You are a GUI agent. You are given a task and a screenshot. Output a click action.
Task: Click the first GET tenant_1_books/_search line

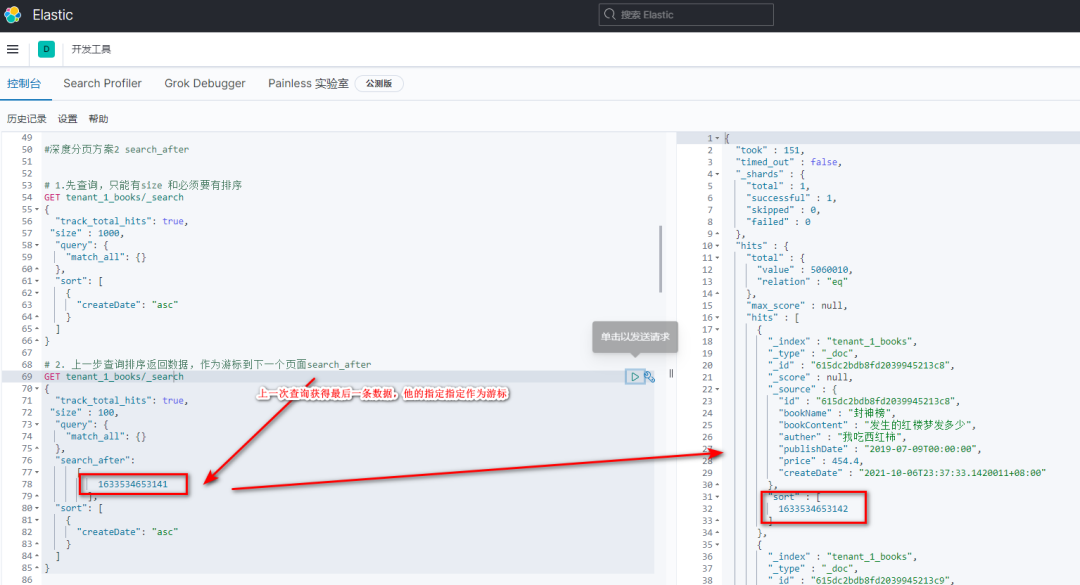pos(114,197)
